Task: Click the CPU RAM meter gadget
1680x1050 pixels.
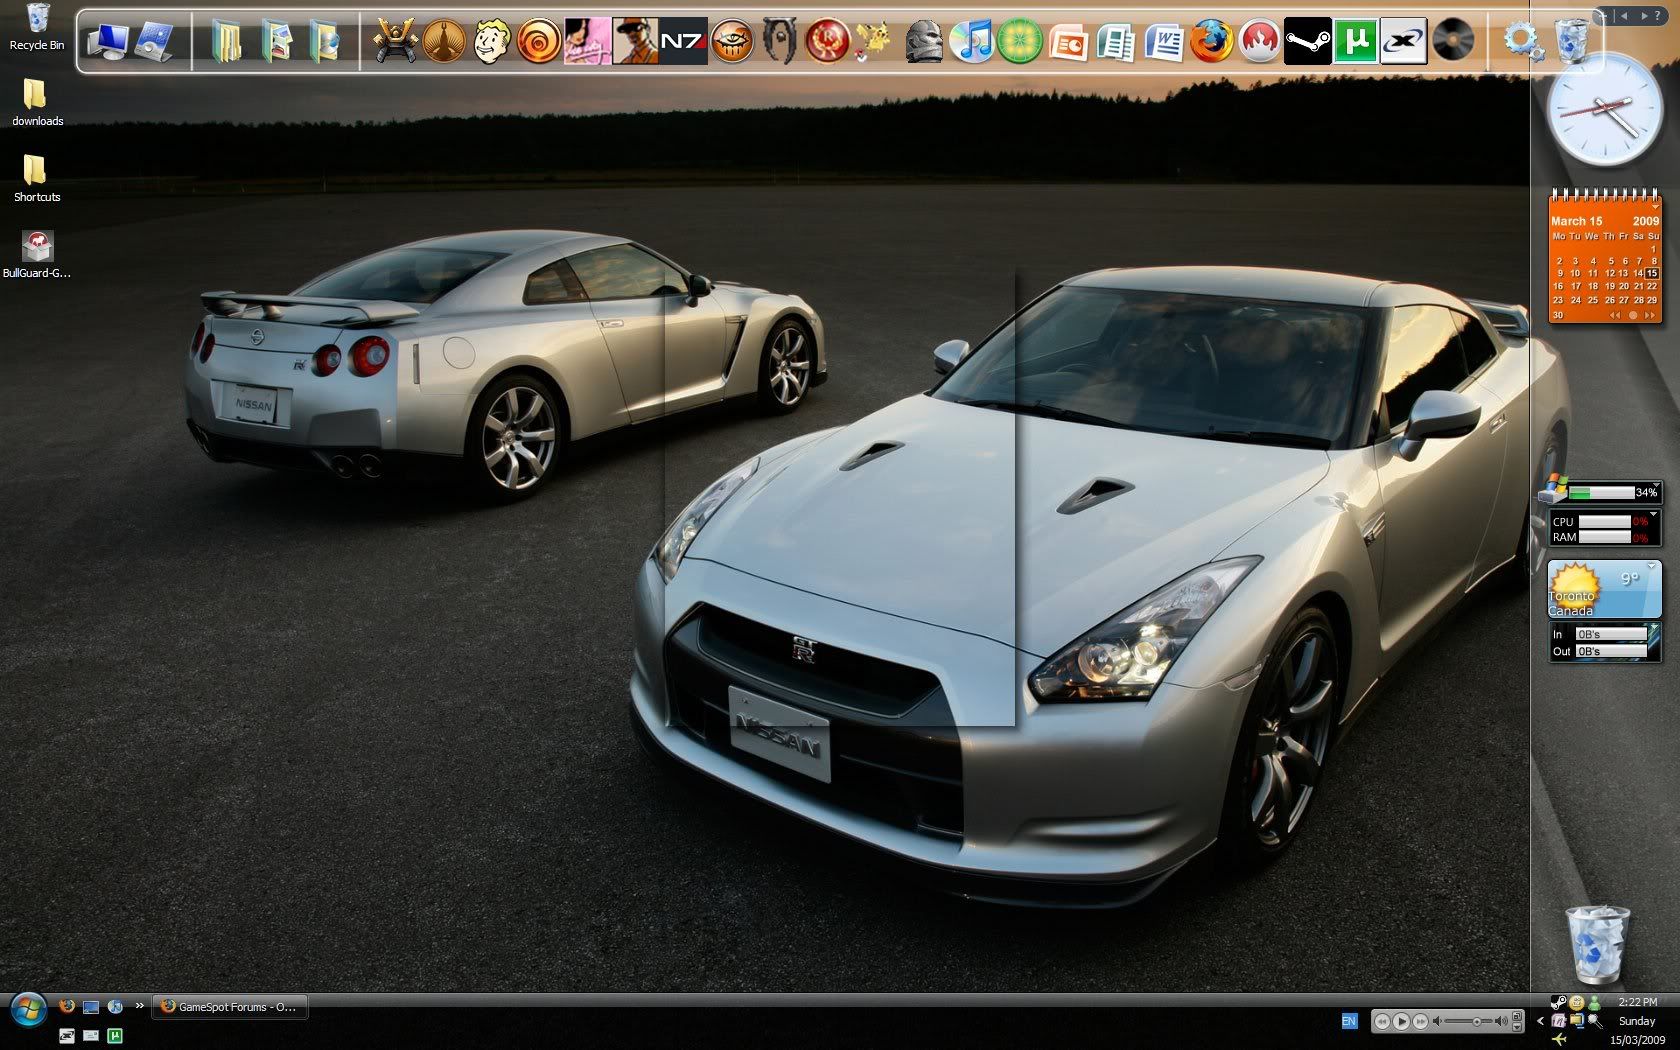Action: (1605, 529)
